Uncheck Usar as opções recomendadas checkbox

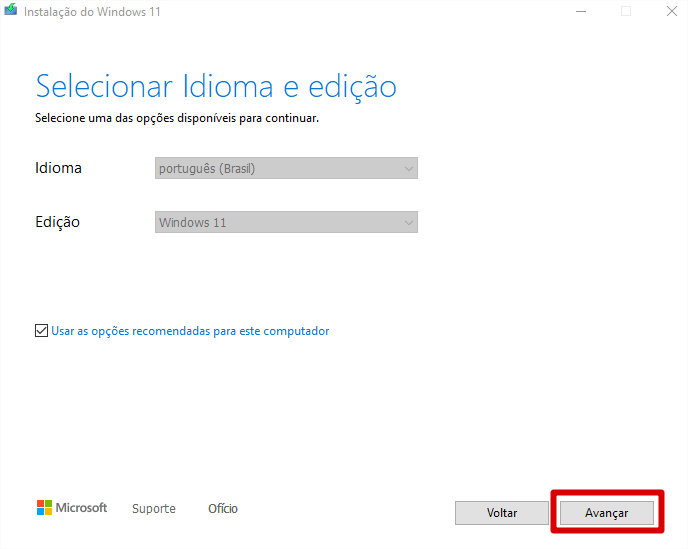(x=41, y=330)
